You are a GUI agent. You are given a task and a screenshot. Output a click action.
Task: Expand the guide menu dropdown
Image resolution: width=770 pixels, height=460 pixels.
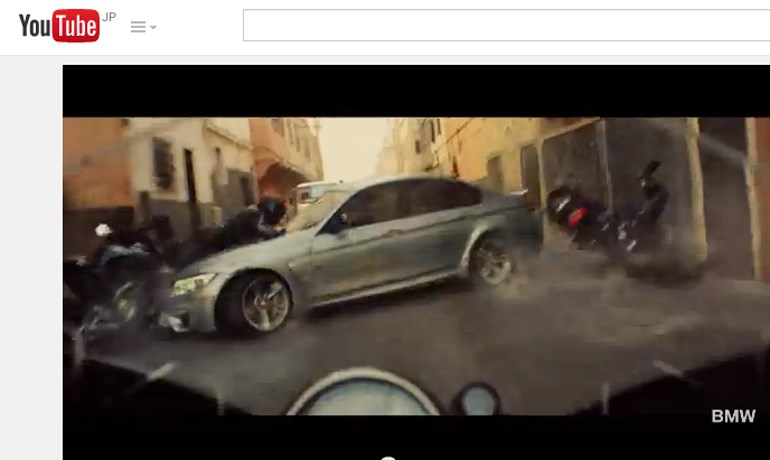click(143, 27)
